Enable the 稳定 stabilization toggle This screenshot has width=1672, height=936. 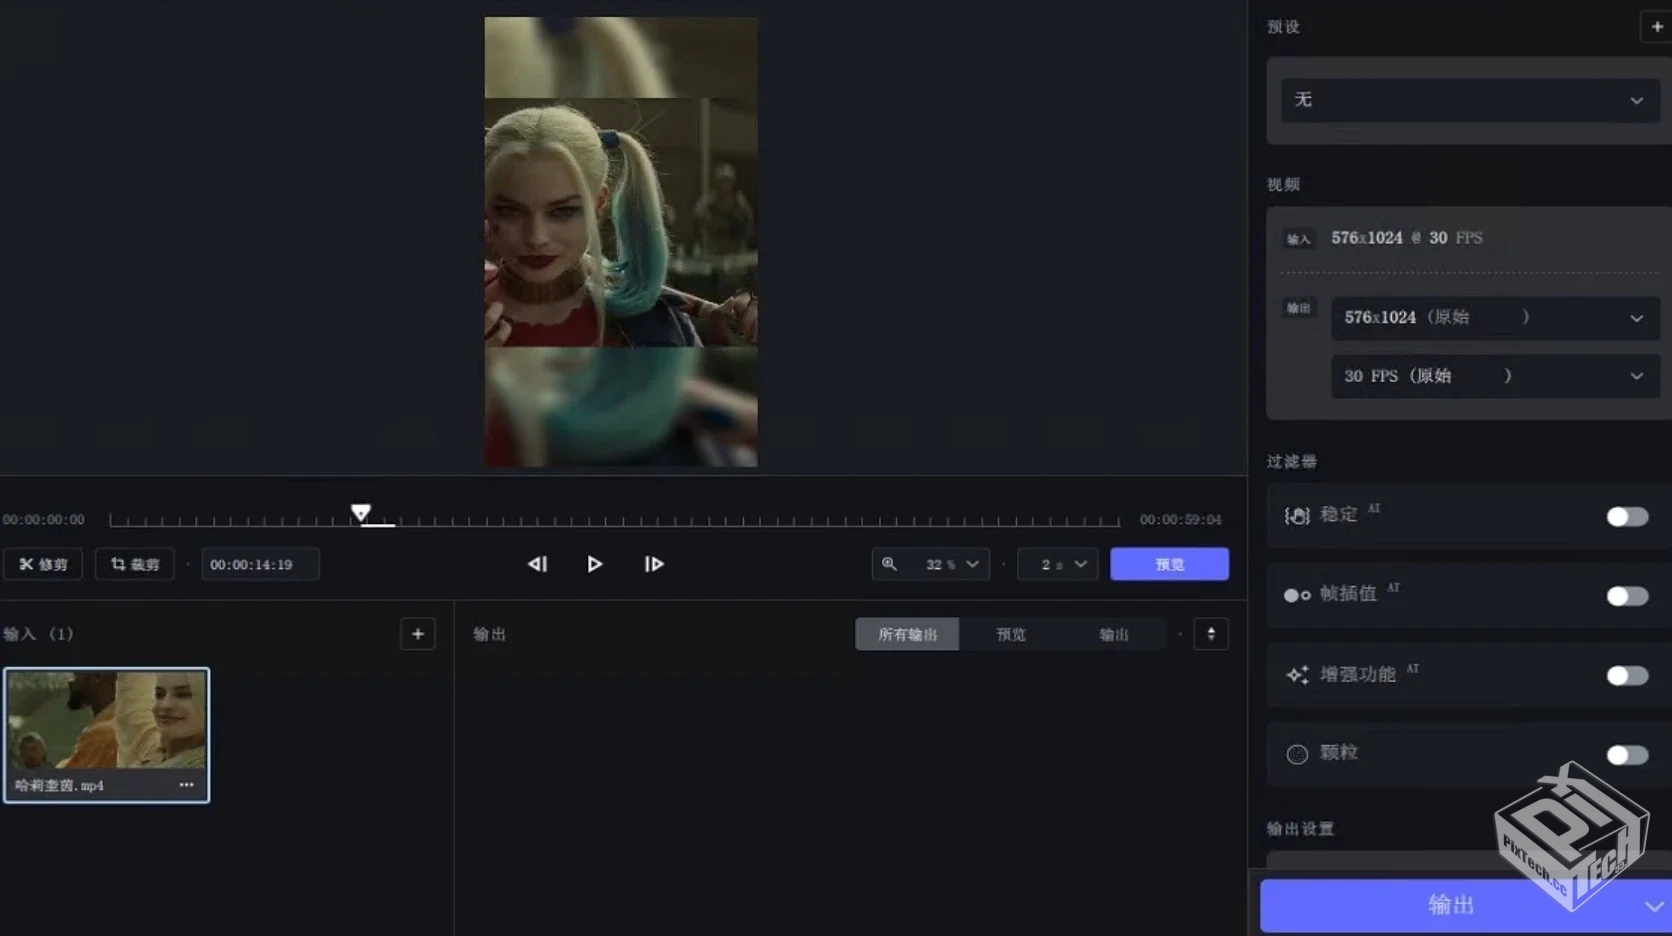pos(1626,517)
